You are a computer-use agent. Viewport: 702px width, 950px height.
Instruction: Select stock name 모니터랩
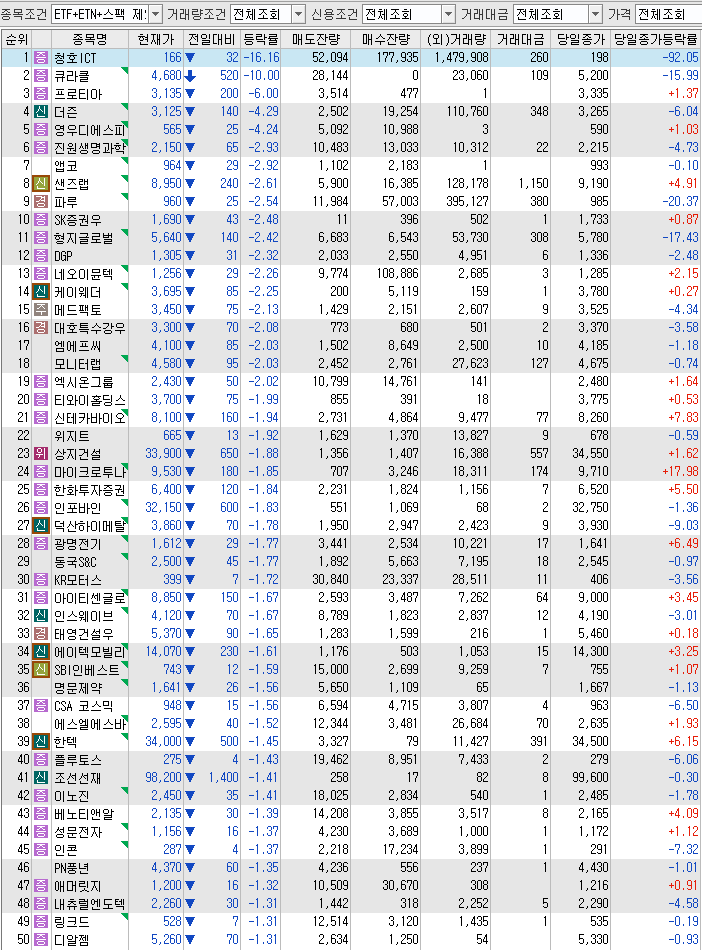(x=78, y=364)
